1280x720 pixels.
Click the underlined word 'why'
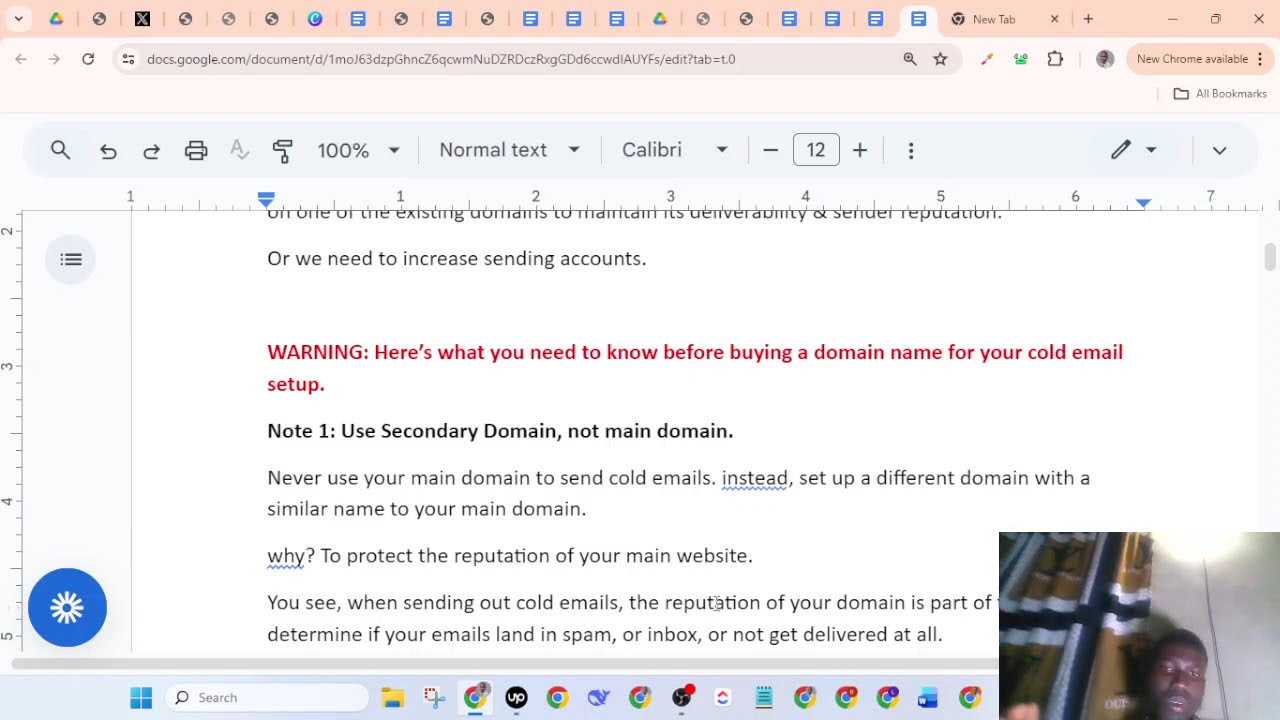click(x=286, y=556)
